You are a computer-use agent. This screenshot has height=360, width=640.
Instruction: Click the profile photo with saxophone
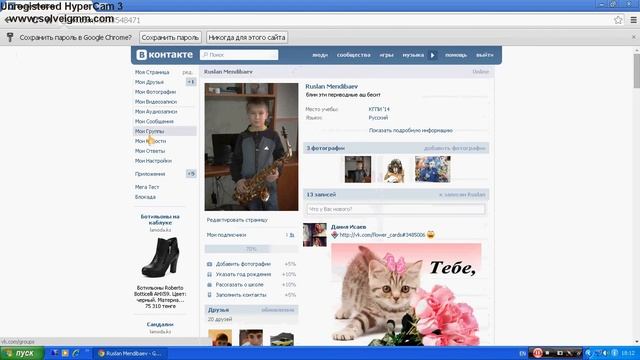[251, 147]
